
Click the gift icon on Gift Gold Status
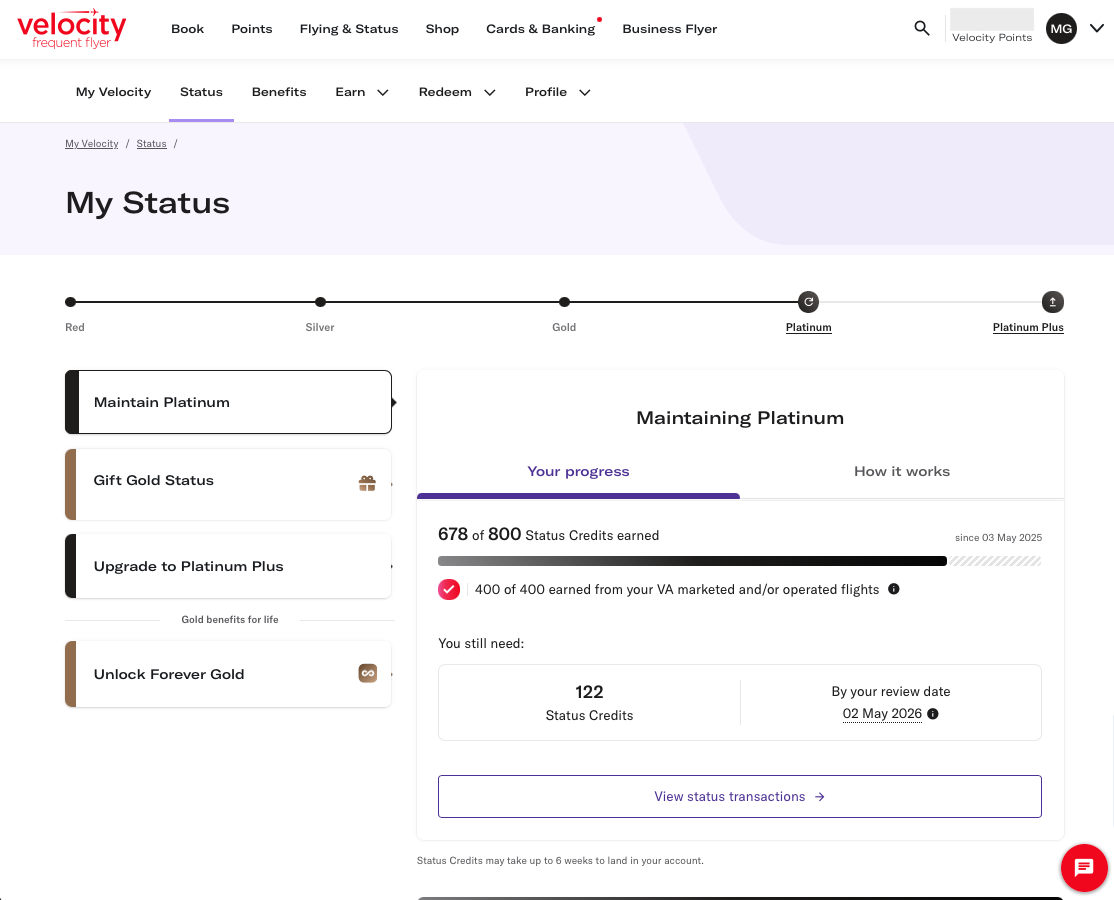(367, 483)
